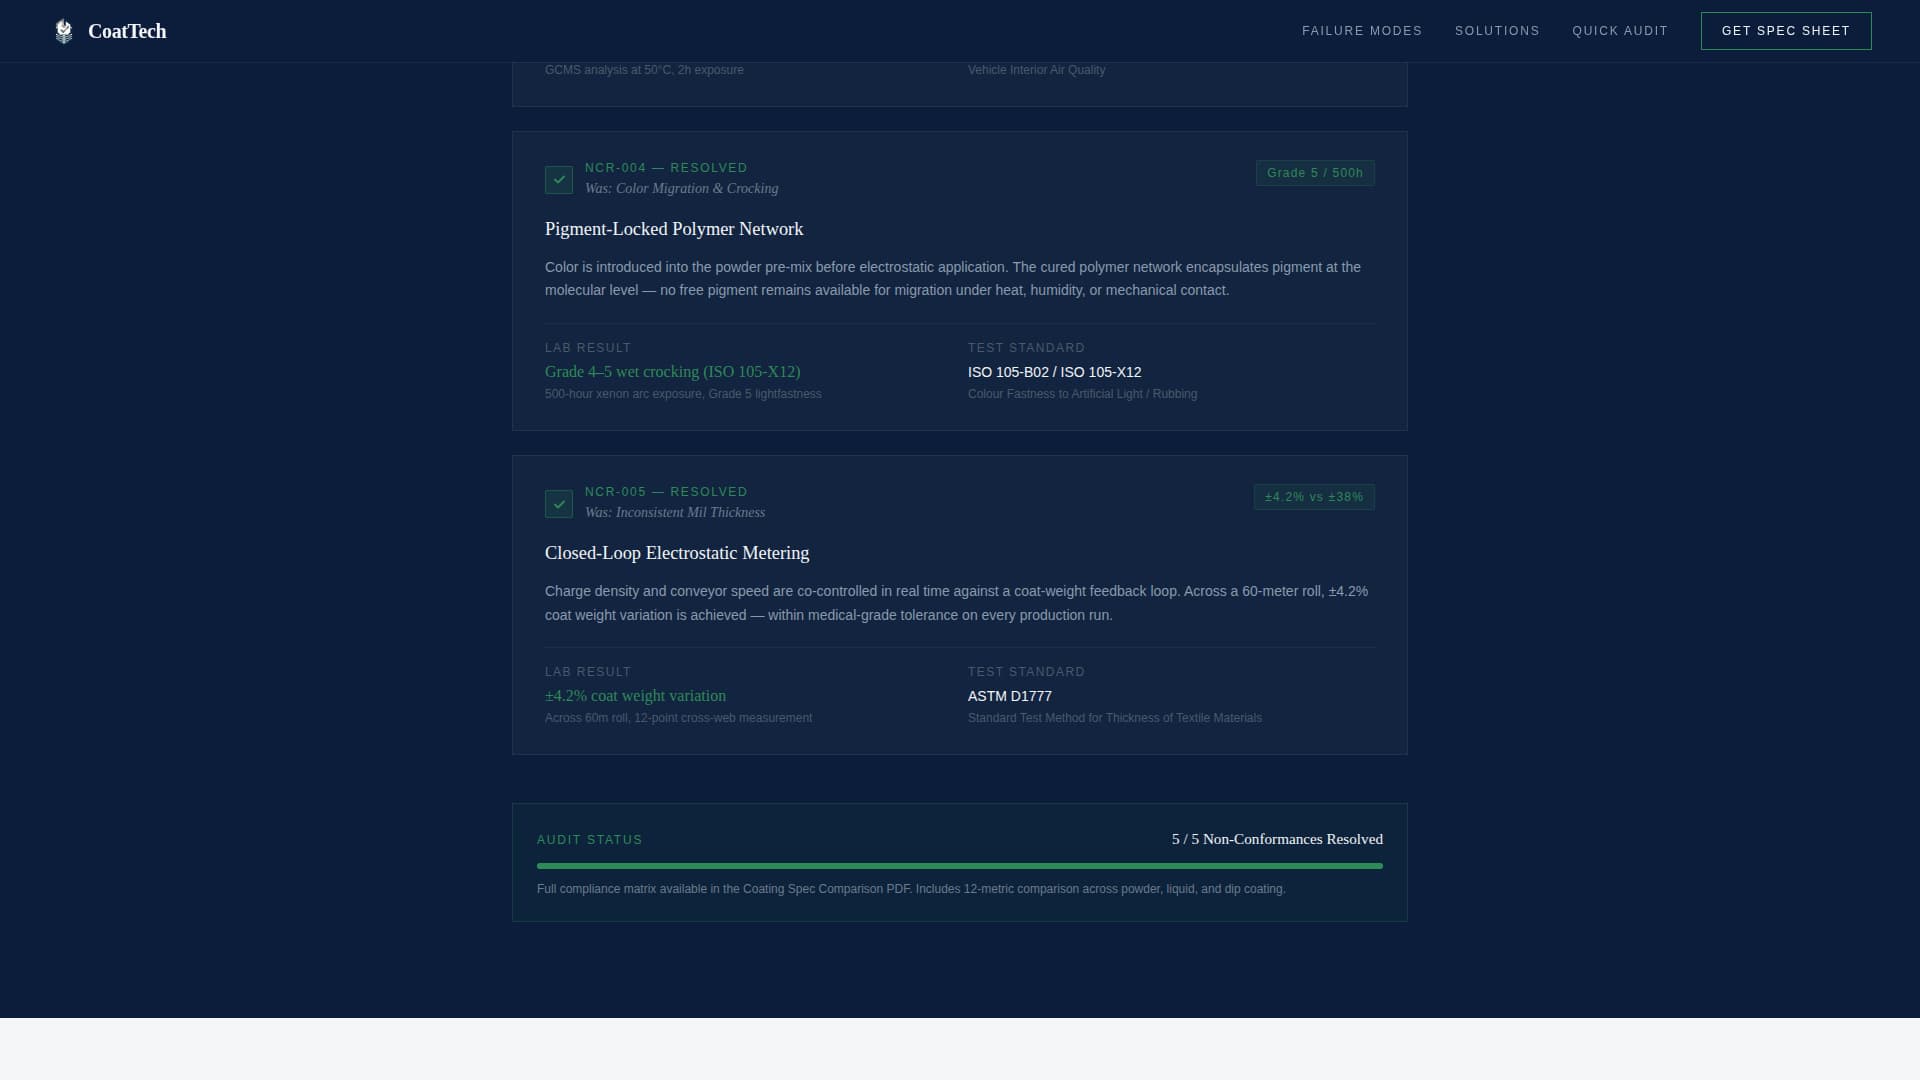The width and height of the screenshot is (1920, 1080).
Task: Click the ±4.2% vs ±38% badge
Action: click(x=1313, y=496)
